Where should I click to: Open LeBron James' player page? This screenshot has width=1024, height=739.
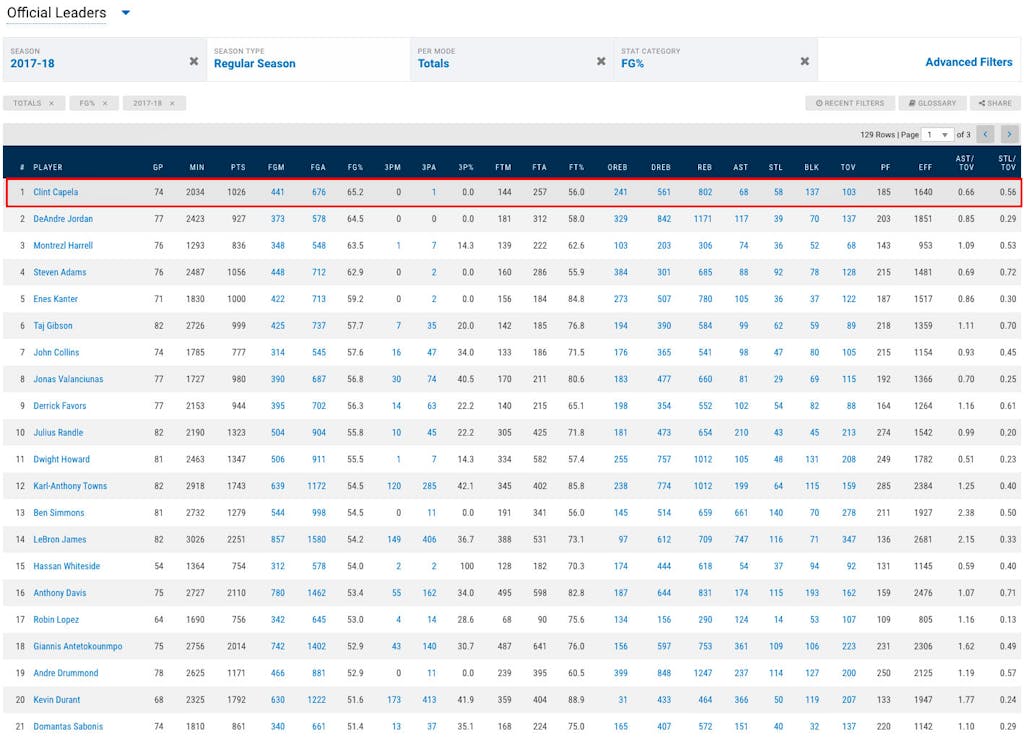tap(59, 540)
